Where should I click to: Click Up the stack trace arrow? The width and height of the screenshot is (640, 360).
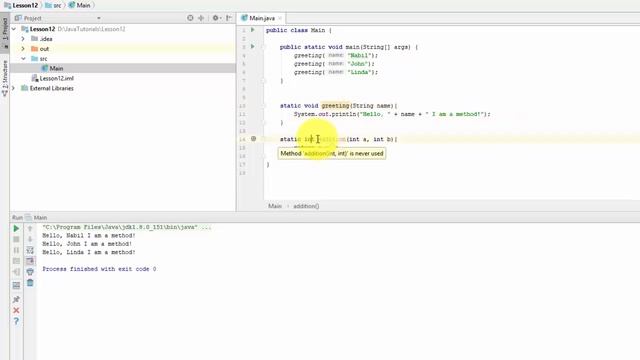pyautogui.click(x=30, y=229)
